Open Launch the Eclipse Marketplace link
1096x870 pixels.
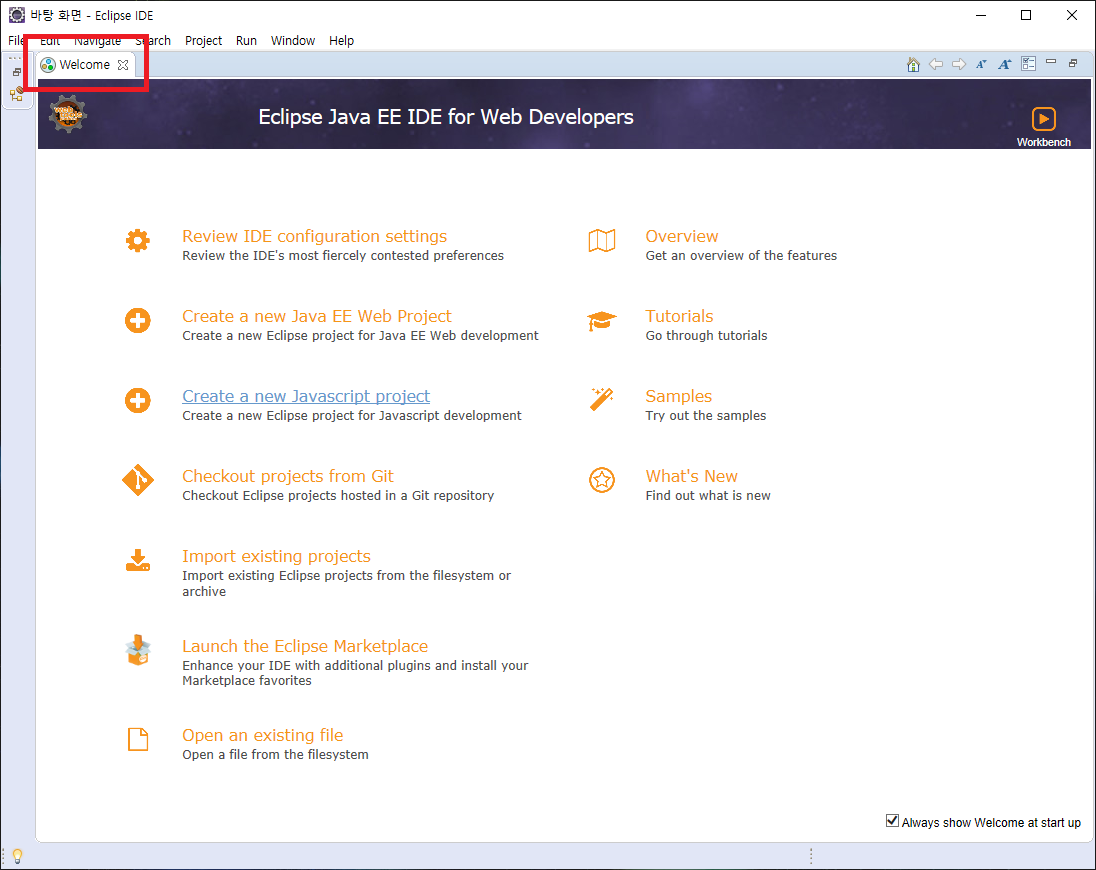coord(305,646)
